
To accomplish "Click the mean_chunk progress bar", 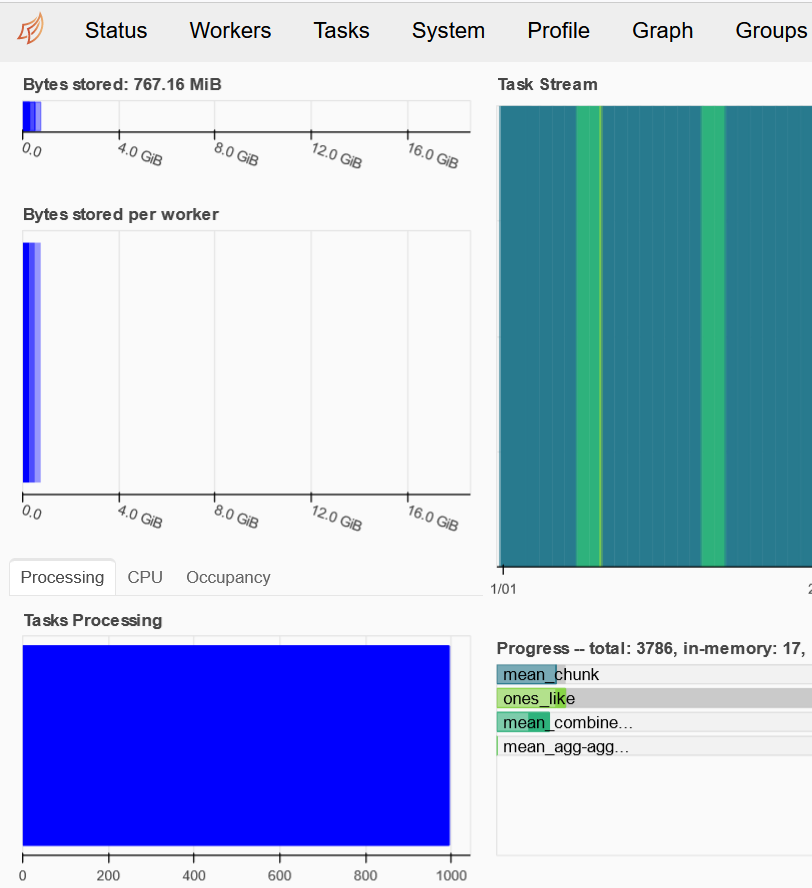I will point(654,674).
